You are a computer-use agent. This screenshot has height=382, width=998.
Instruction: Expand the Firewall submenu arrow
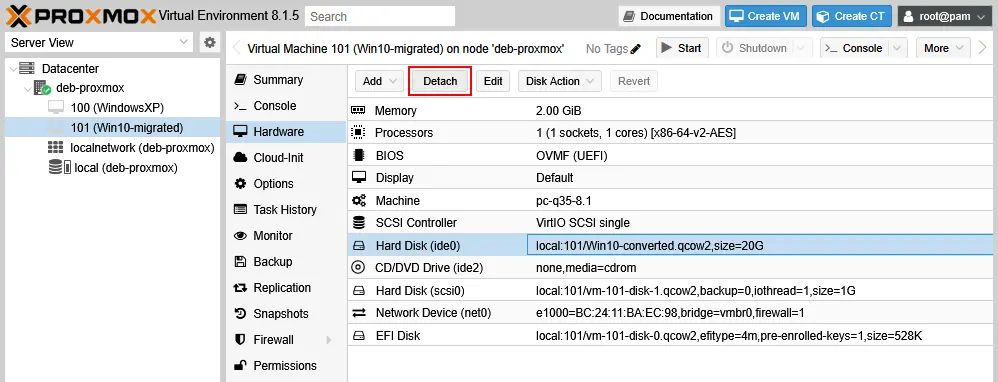click(329, 340)
